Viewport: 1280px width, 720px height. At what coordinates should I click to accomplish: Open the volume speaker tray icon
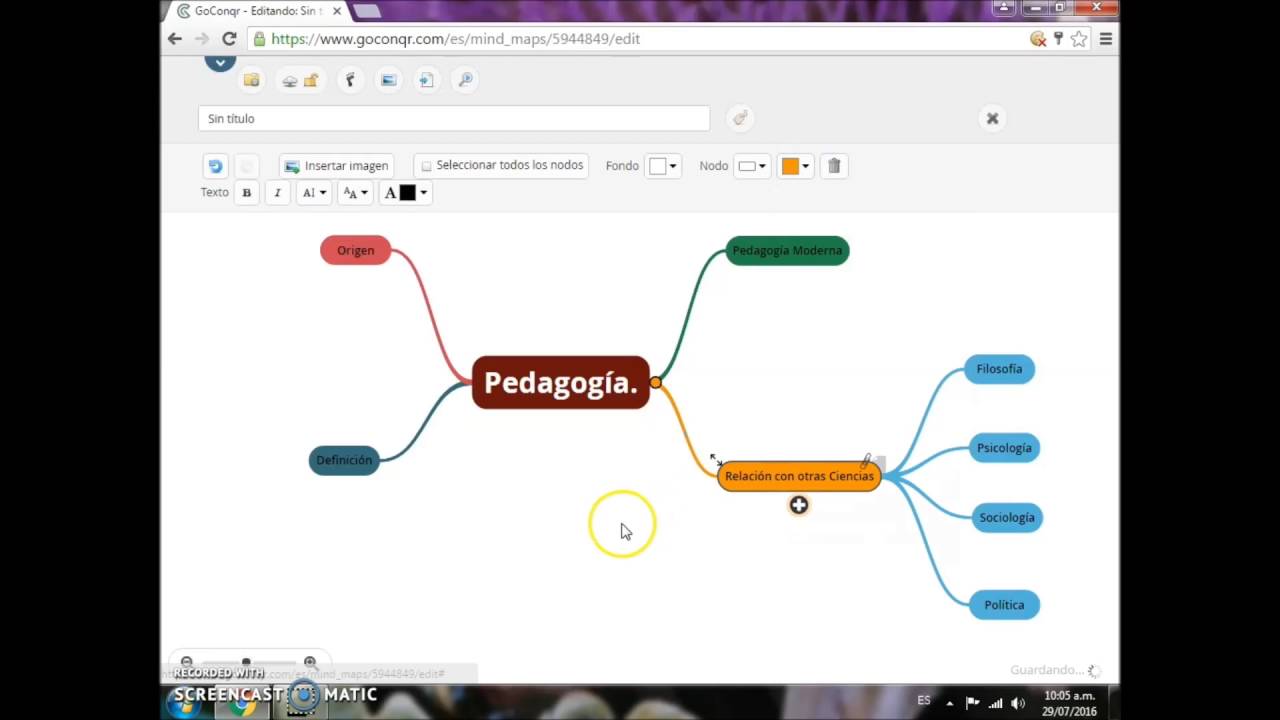tap(1018, 703)
